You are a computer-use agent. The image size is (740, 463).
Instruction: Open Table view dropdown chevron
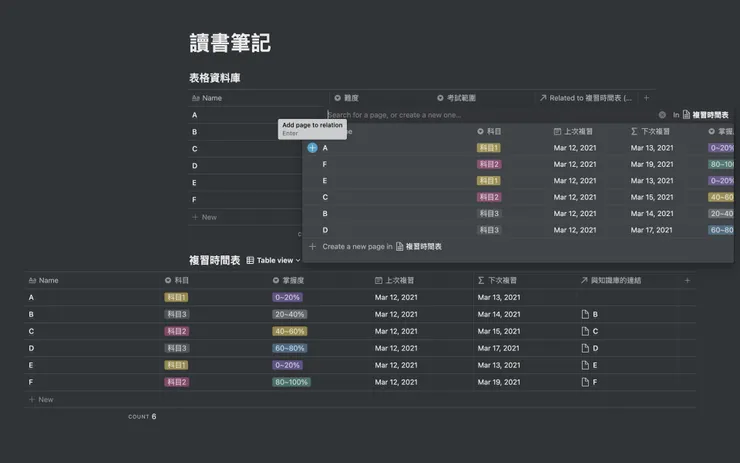click(298, 260)
